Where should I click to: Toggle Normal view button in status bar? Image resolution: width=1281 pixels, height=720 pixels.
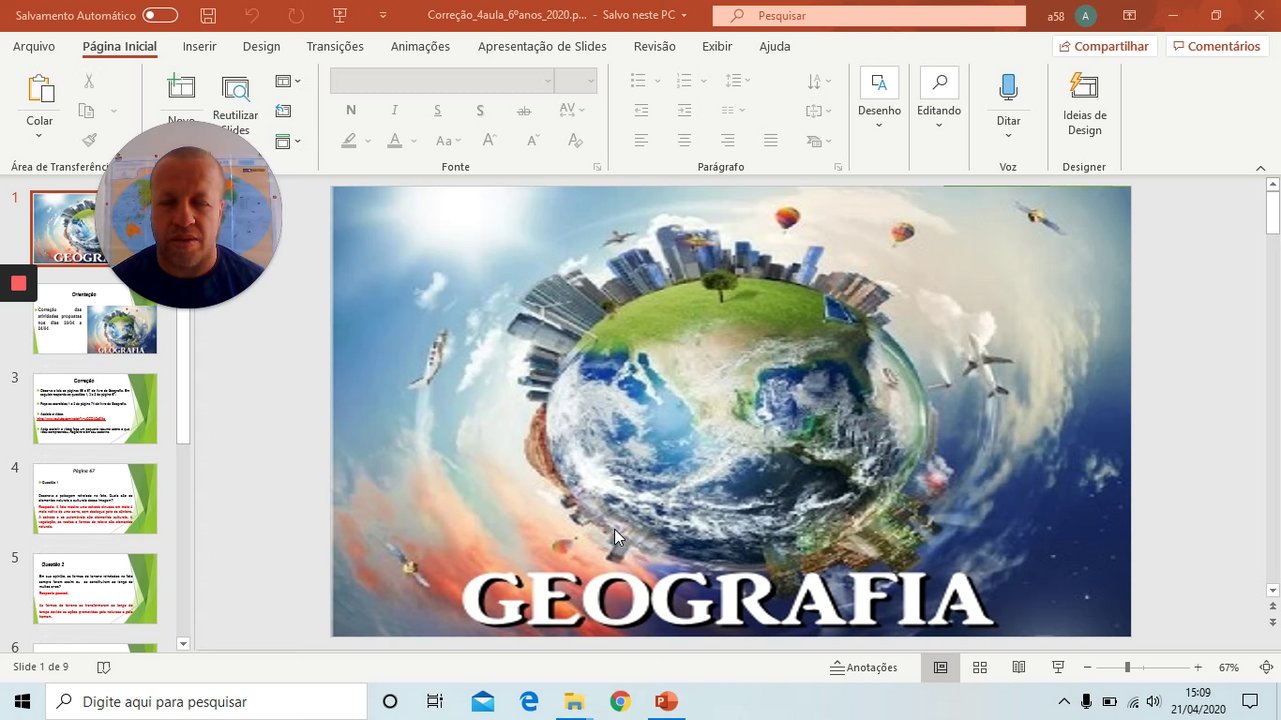pos(940,667)
